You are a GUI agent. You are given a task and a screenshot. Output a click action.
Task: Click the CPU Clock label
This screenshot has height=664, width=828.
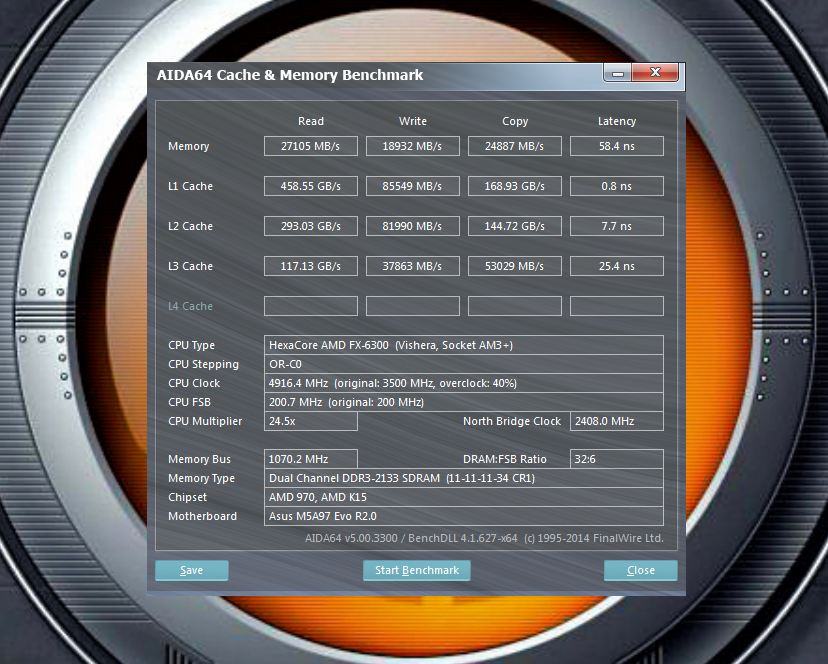(194, 383)
